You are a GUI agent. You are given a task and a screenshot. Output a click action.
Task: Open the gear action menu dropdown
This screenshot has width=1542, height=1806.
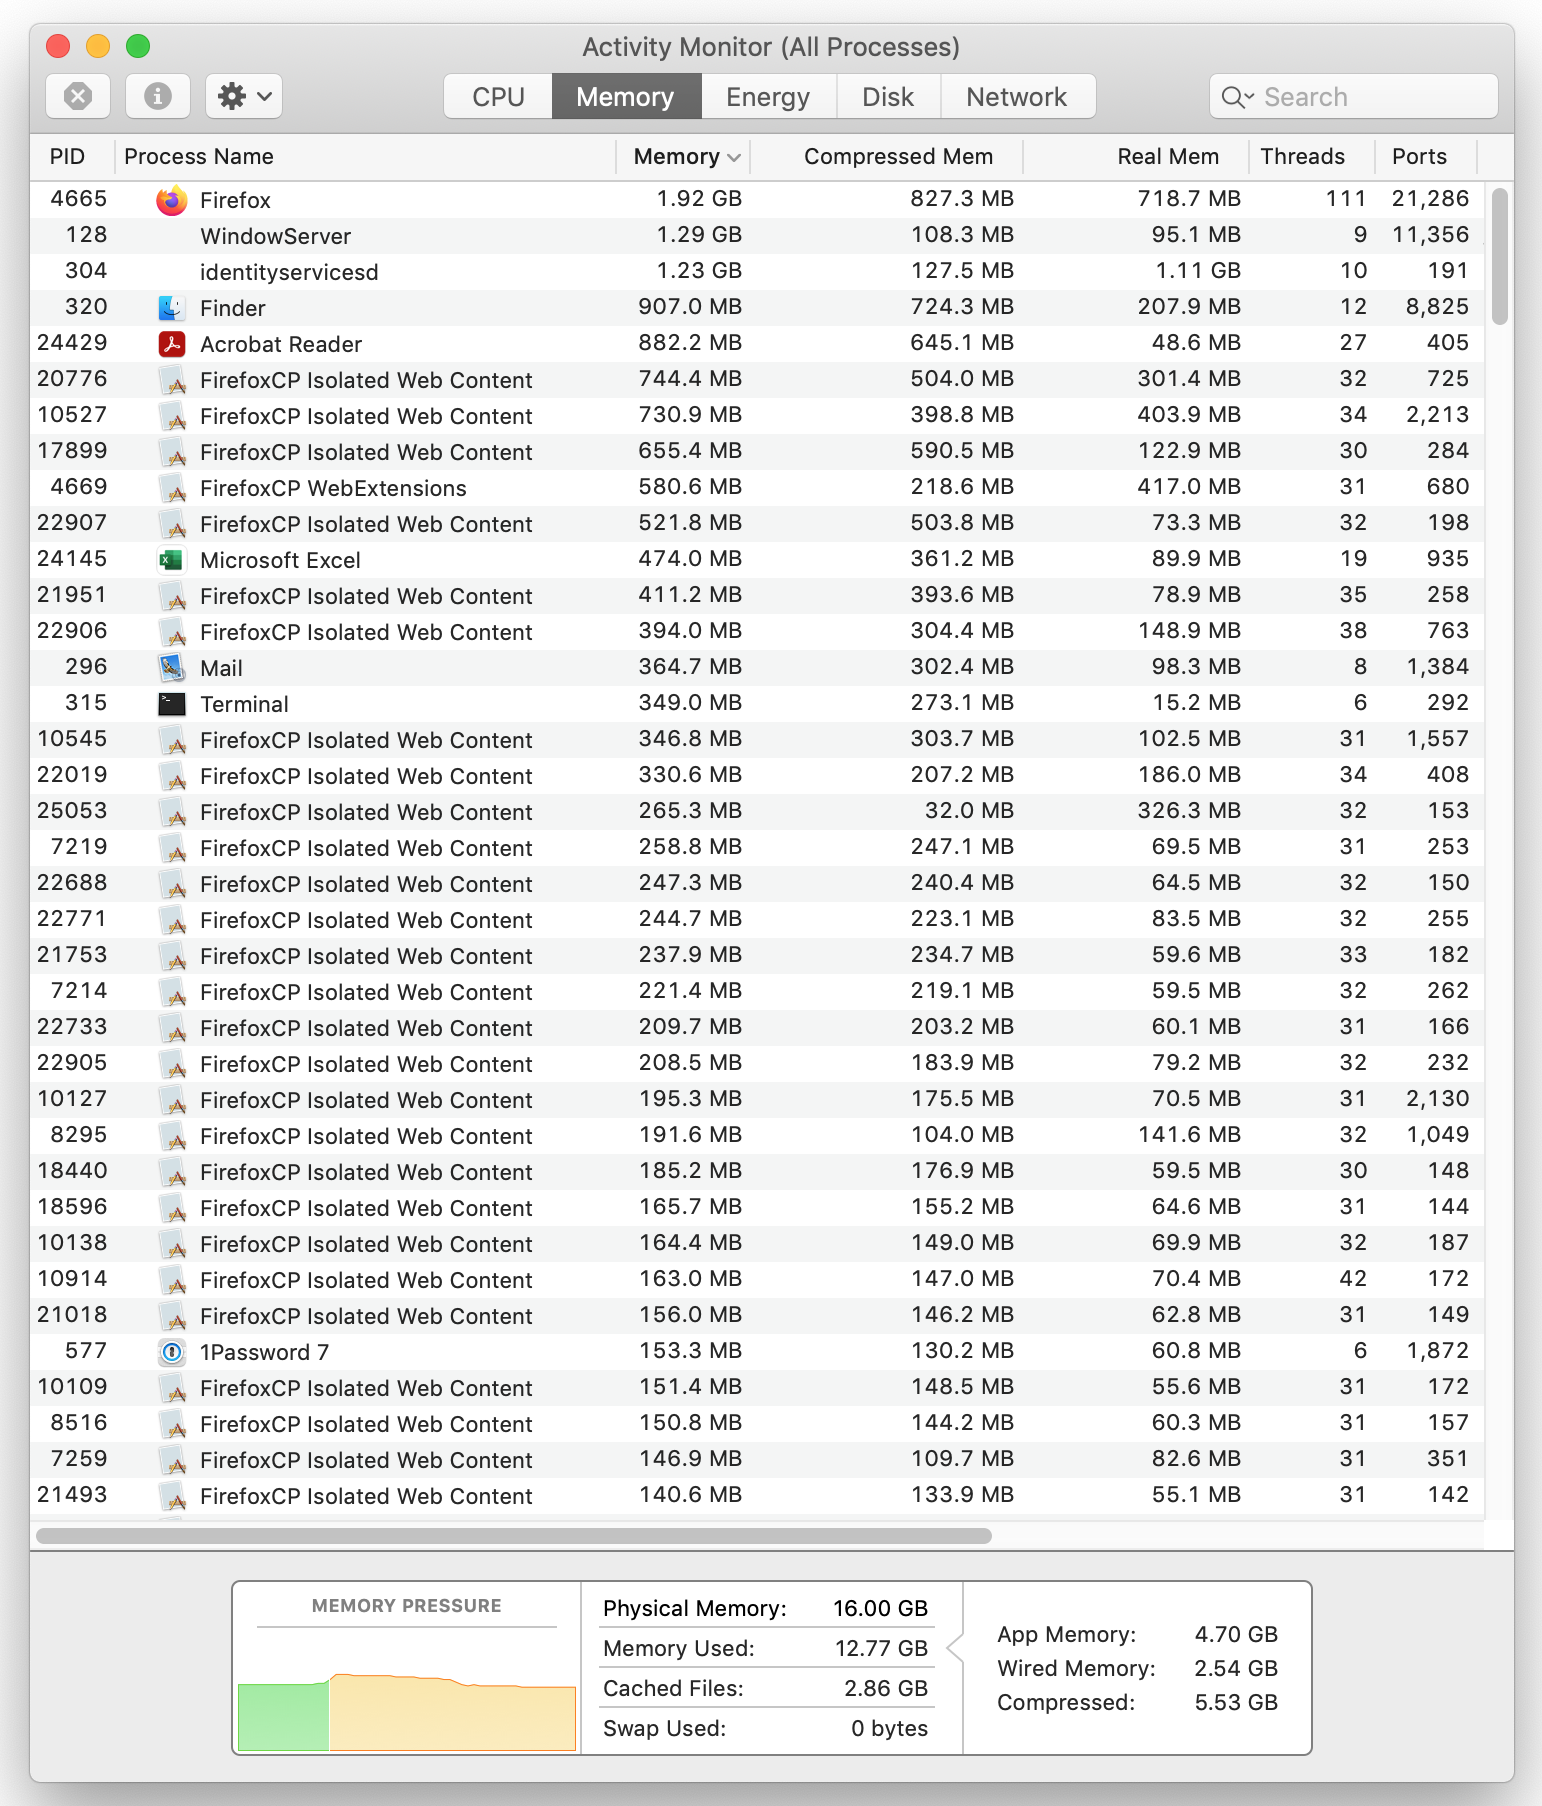[244, 96]
